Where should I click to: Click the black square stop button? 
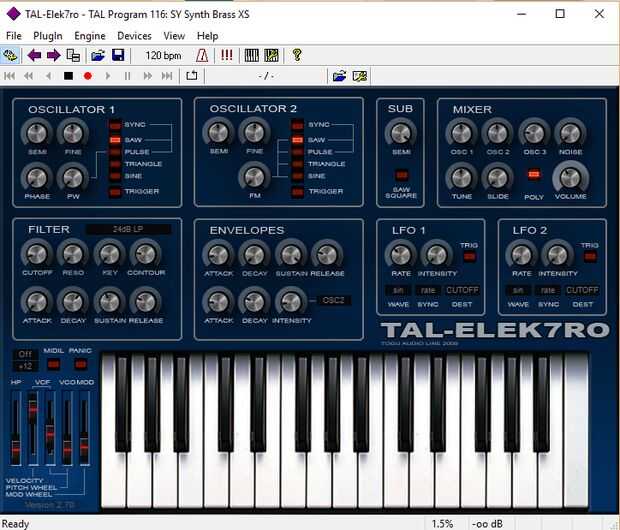[x=68, y=76]
